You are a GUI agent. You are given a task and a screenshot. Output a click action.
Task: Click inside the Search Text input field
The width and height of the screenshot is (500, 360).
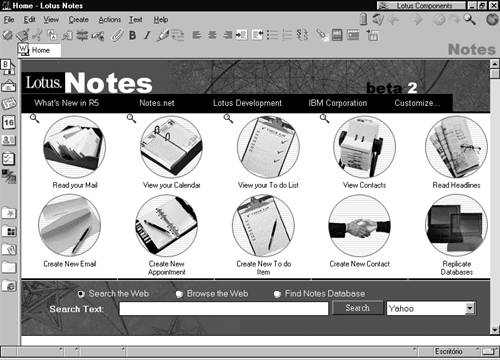tap(224, 309)
